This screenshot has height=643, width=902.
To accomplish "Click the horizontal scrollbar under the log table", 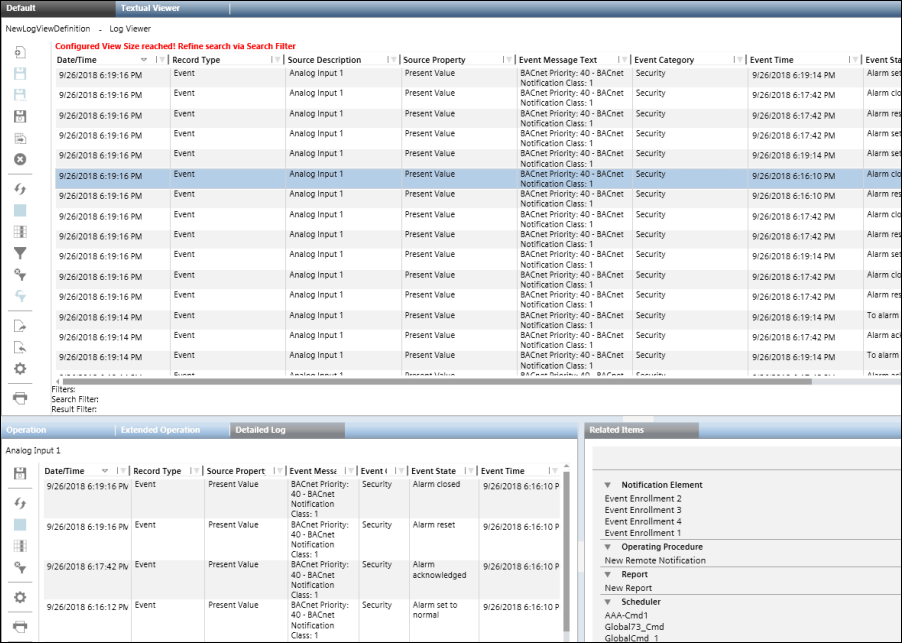I will [450, 380].
